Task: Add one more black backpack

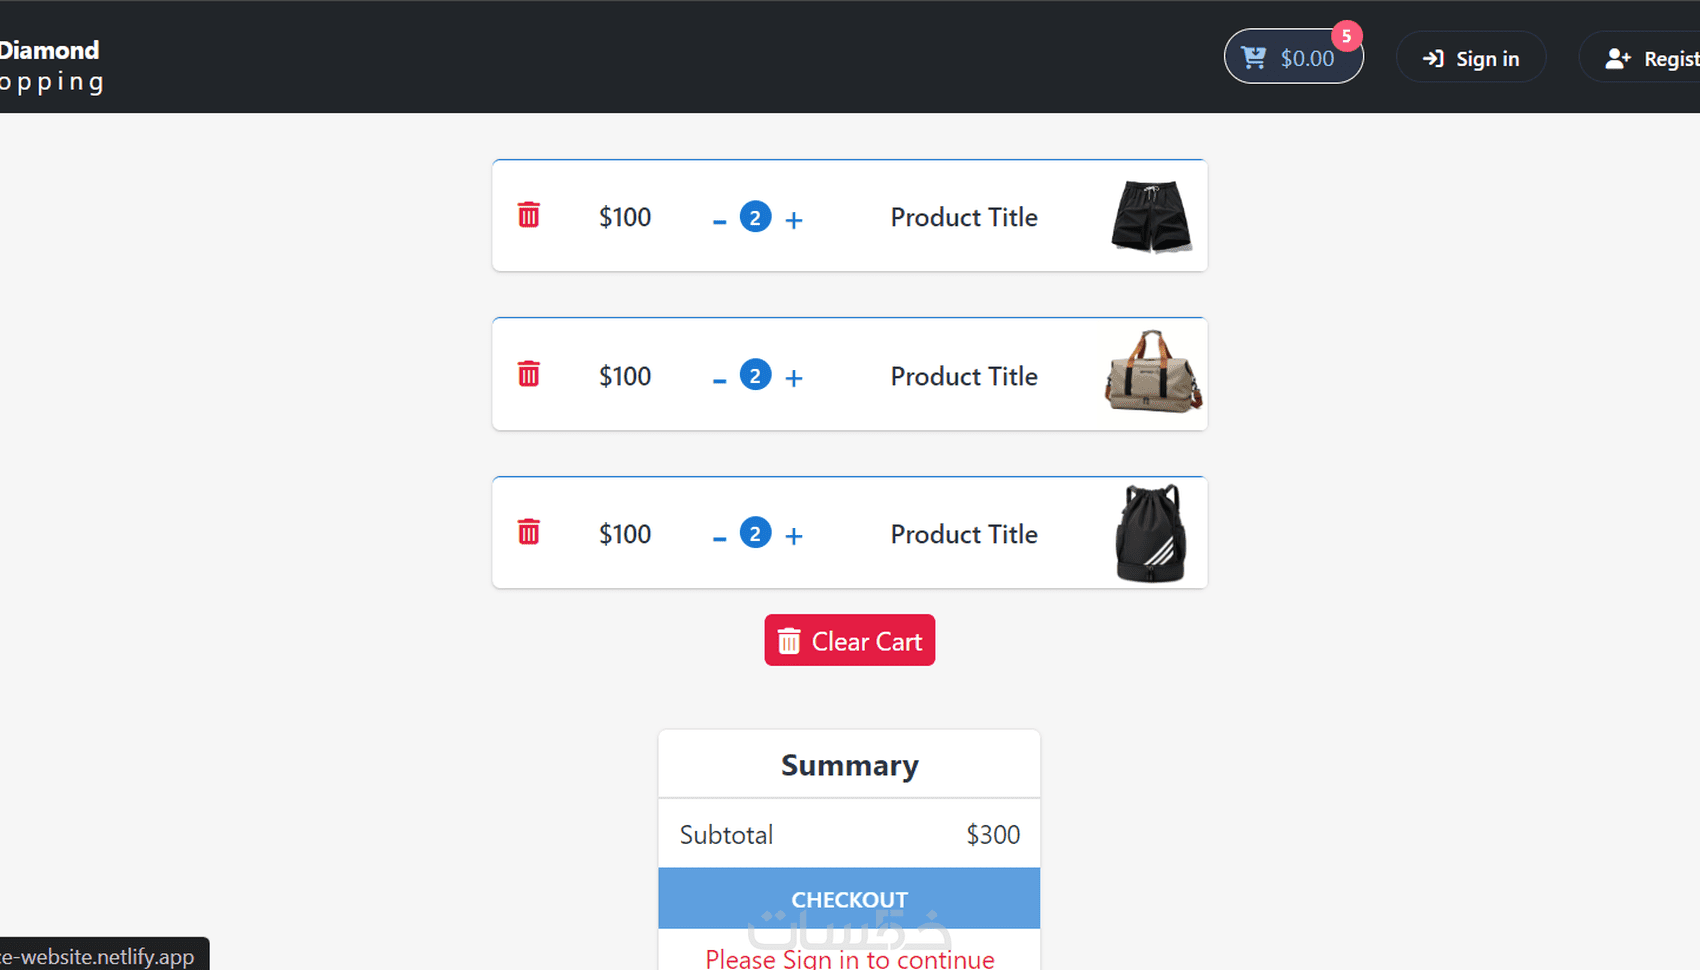Action: point(794,537)
